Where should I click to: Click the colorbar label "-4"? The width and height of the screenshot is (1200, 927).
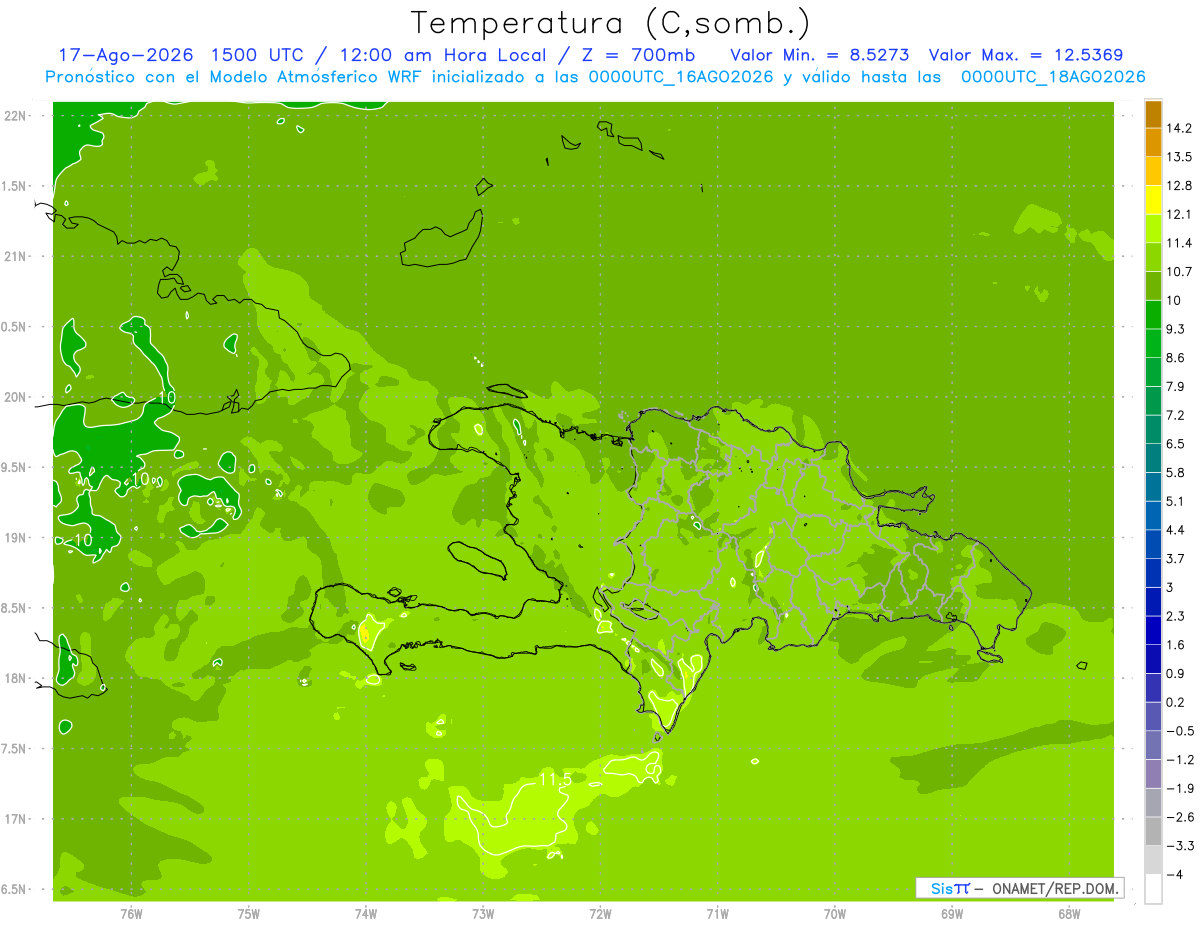(1173, 875)
